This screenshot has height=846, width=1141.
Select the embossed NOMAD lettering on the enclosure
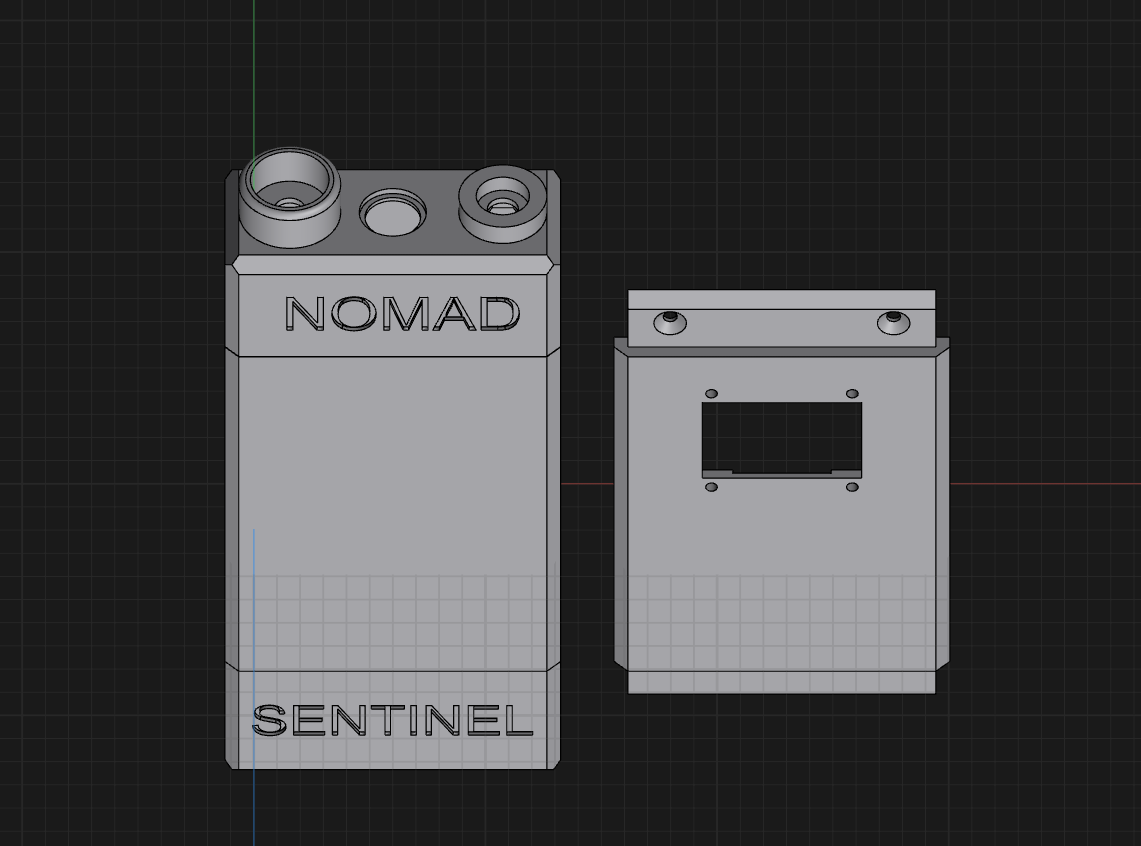402,314
